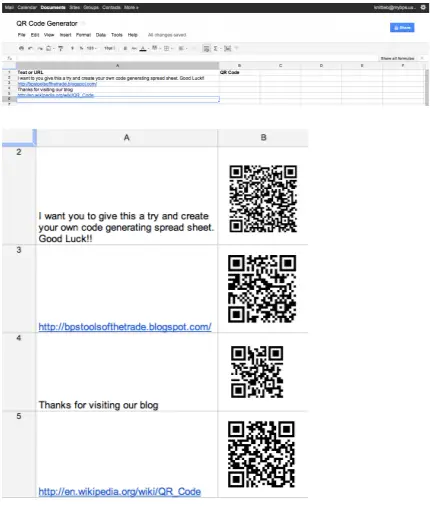Open the Edit menu
Image resolution: width=430 pixels, height=518 pixels.
pyautogui.click(x=35, y=35)
